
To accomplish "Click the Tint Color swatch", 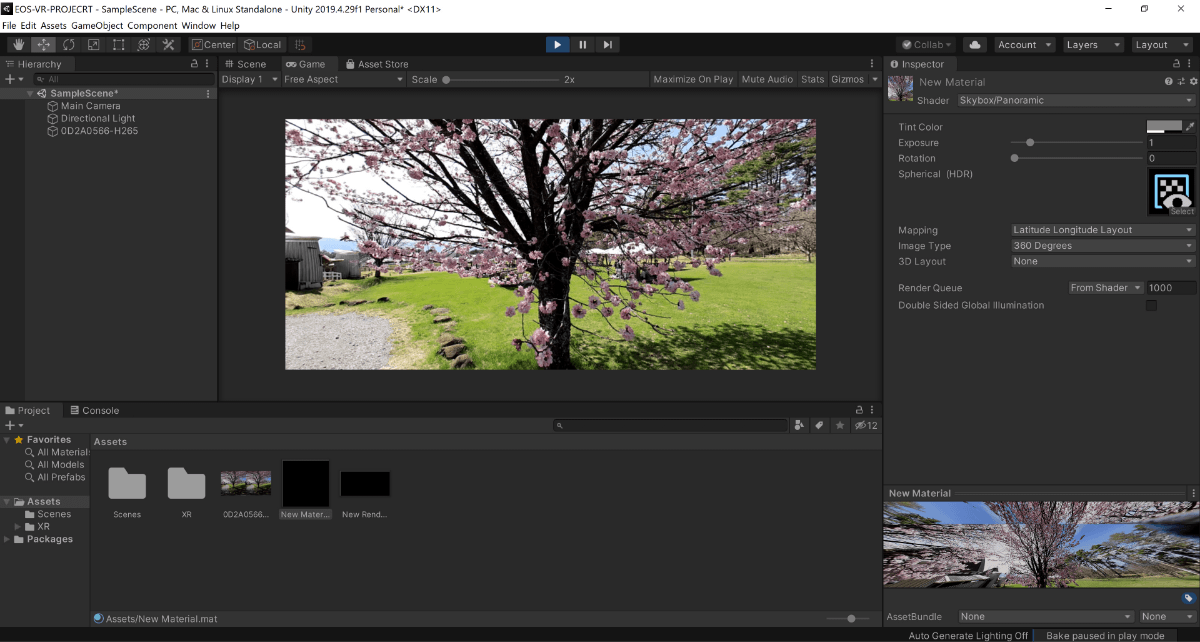I will click(1163, 127).
